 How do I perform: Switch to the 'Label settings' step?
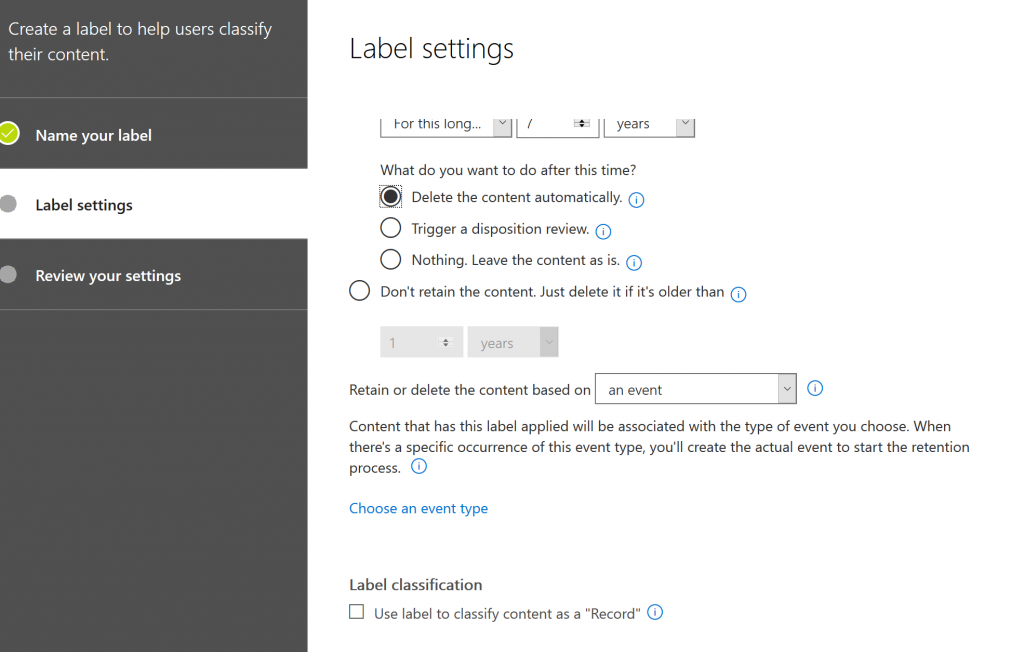click(83, 204)
